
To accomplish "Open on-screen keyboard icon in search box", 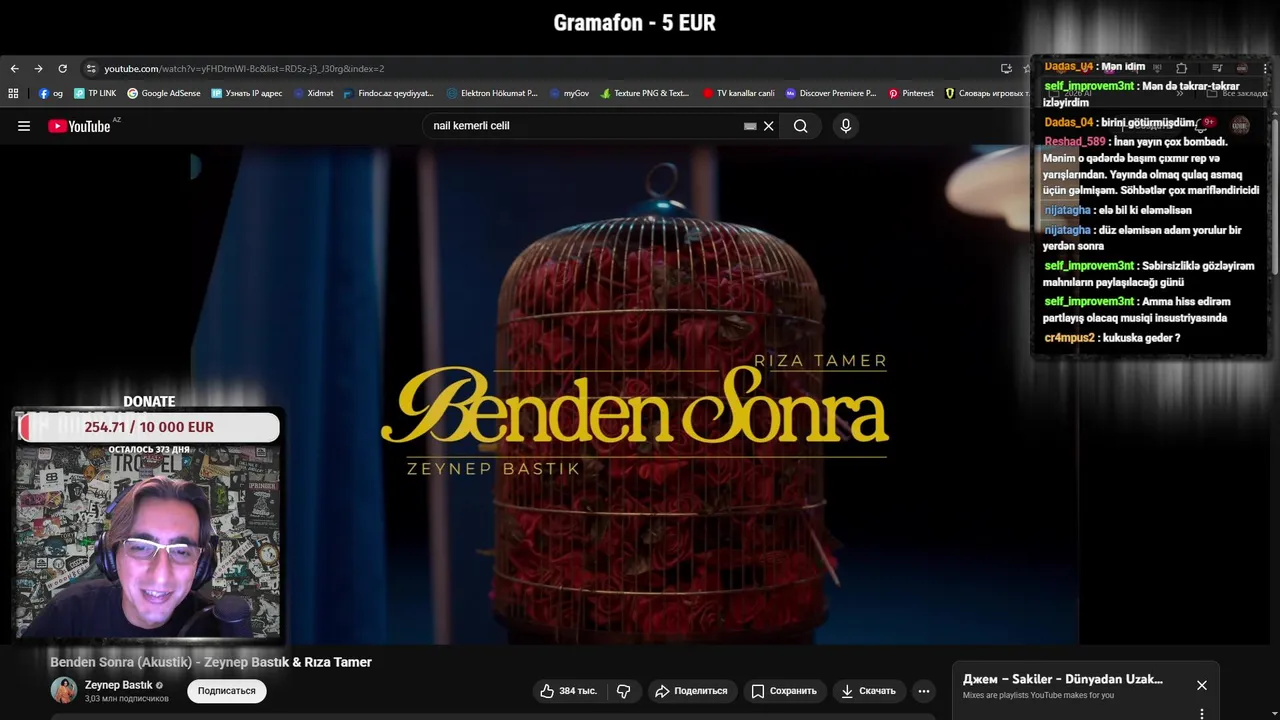I will [x=750, y=126].
